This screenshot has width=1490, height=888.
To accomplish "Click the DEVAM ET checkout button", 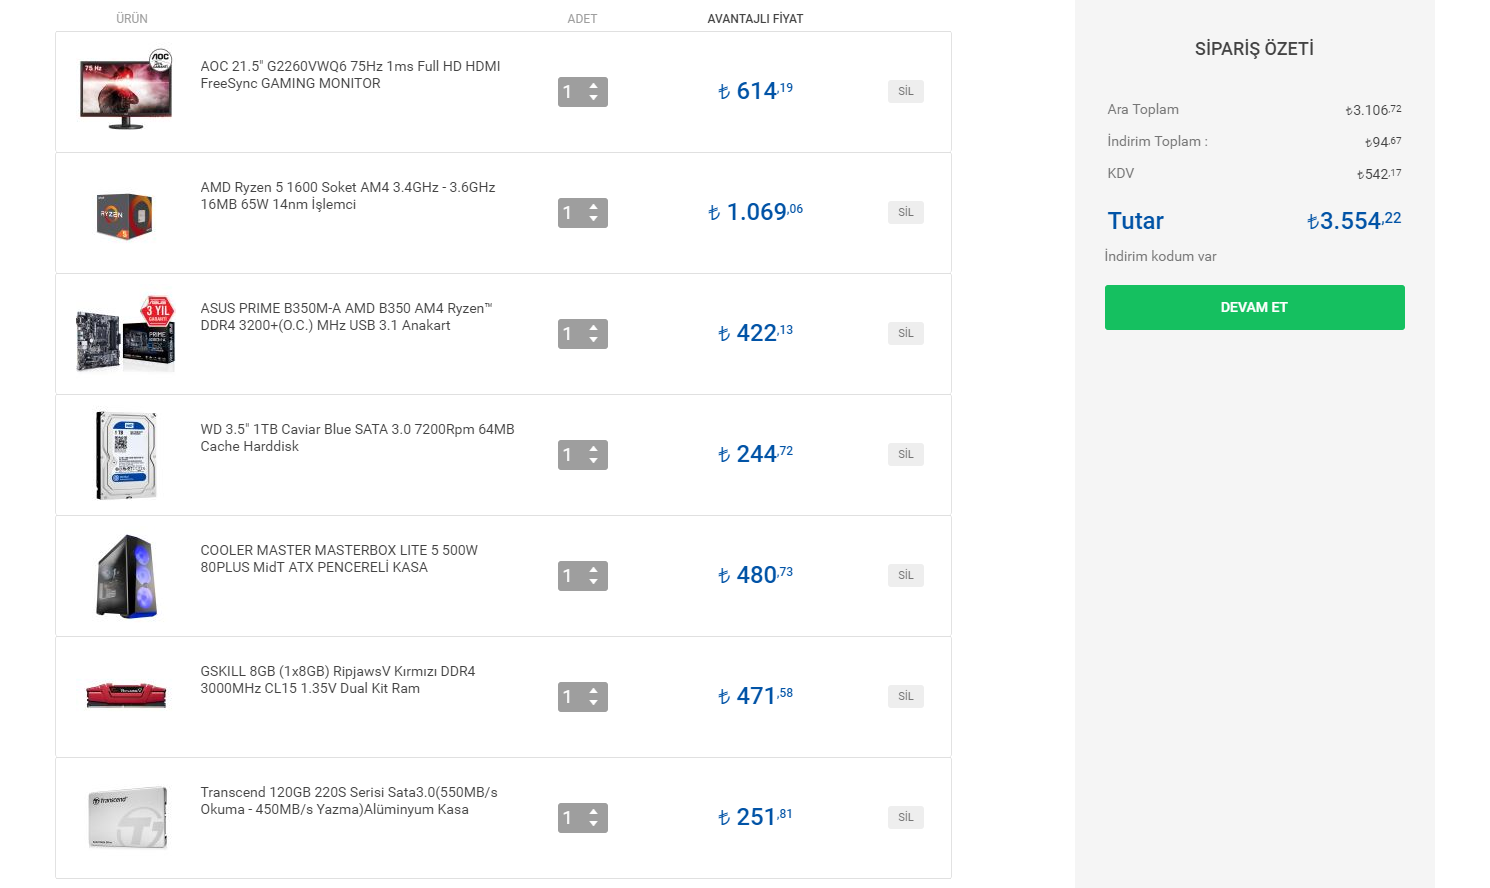I will click(1254, 307).
